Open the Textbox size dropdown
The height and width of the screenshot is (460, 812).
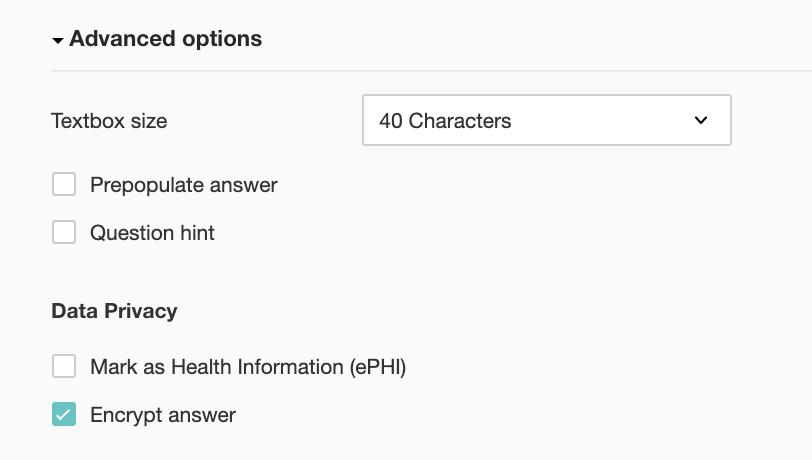click(546, 121)
